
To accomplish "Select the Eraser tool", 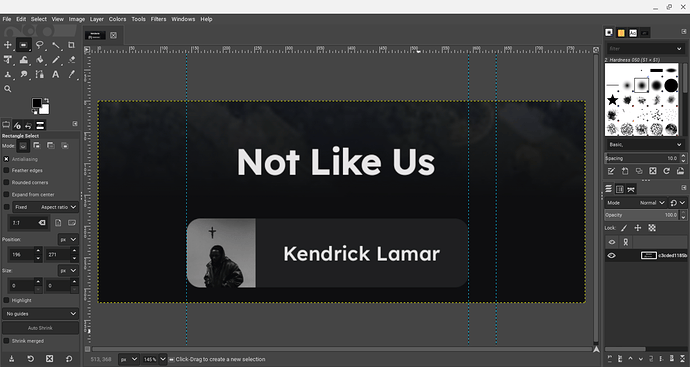I will point(71,60).
